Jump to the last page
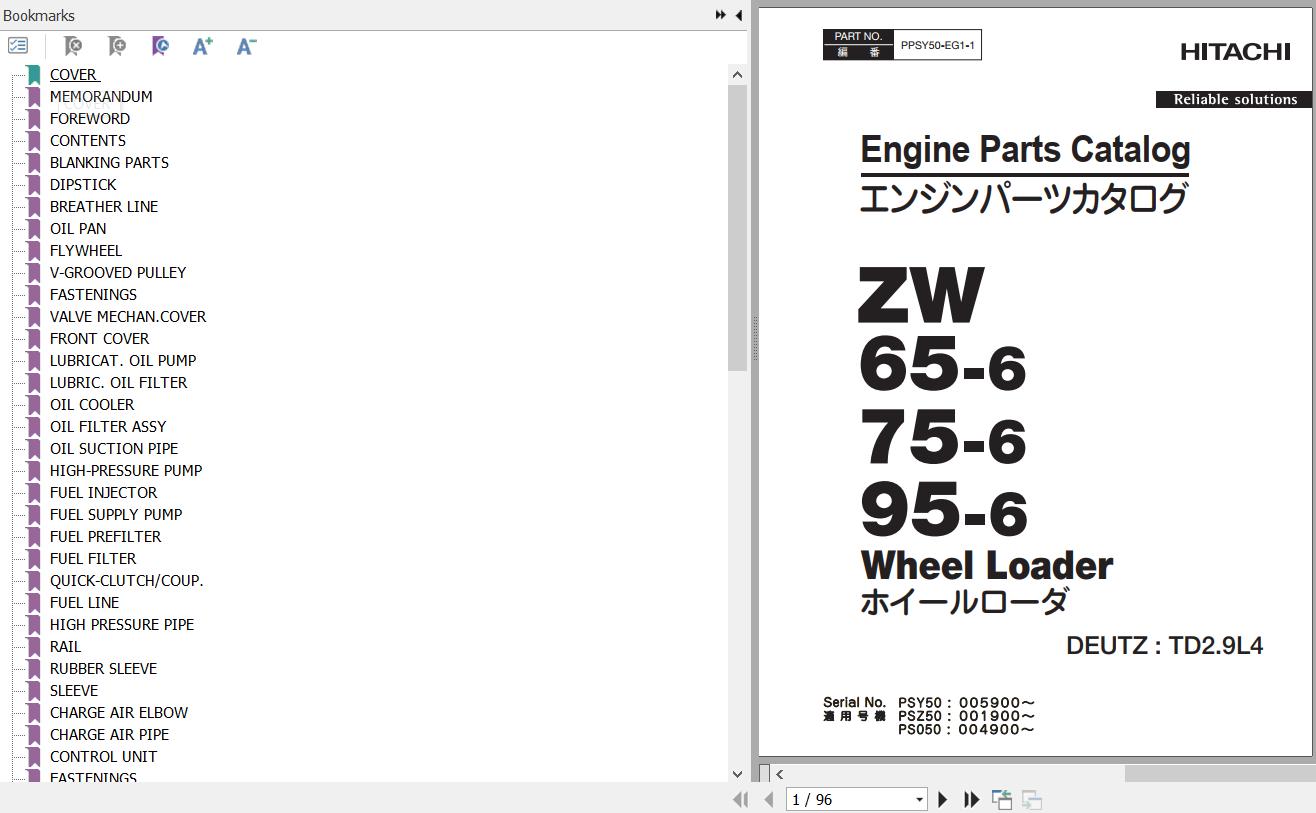 971,799
